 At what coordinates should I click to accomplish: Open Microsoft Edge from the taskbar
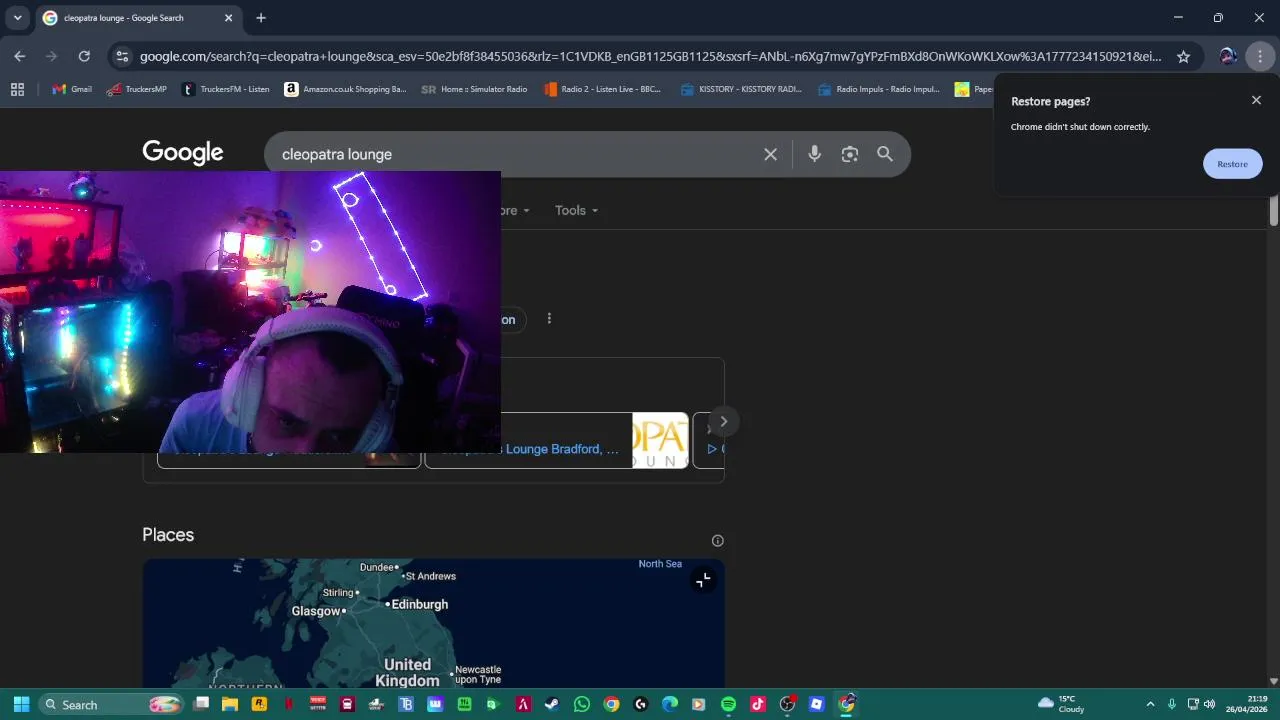tap(670, 704)
